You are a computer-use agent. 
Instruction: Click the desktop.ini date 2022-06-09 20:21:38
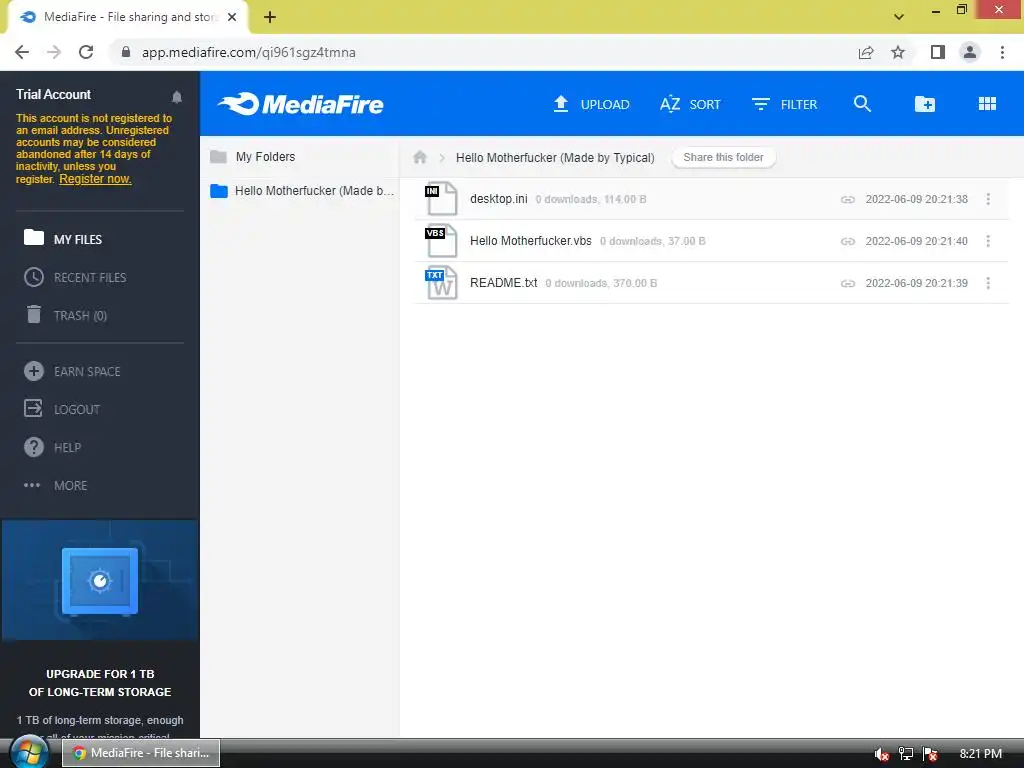916,199
